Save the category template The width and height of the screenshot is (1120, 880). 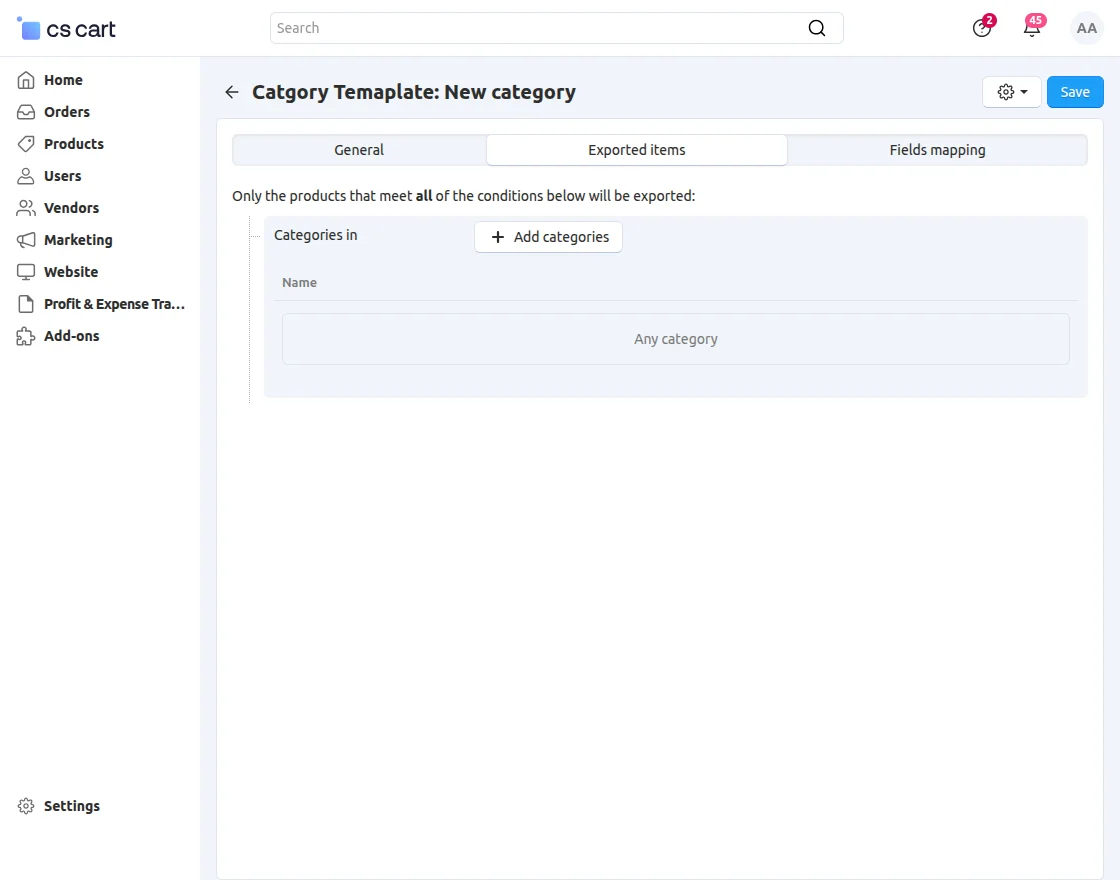click(1074, 91)
